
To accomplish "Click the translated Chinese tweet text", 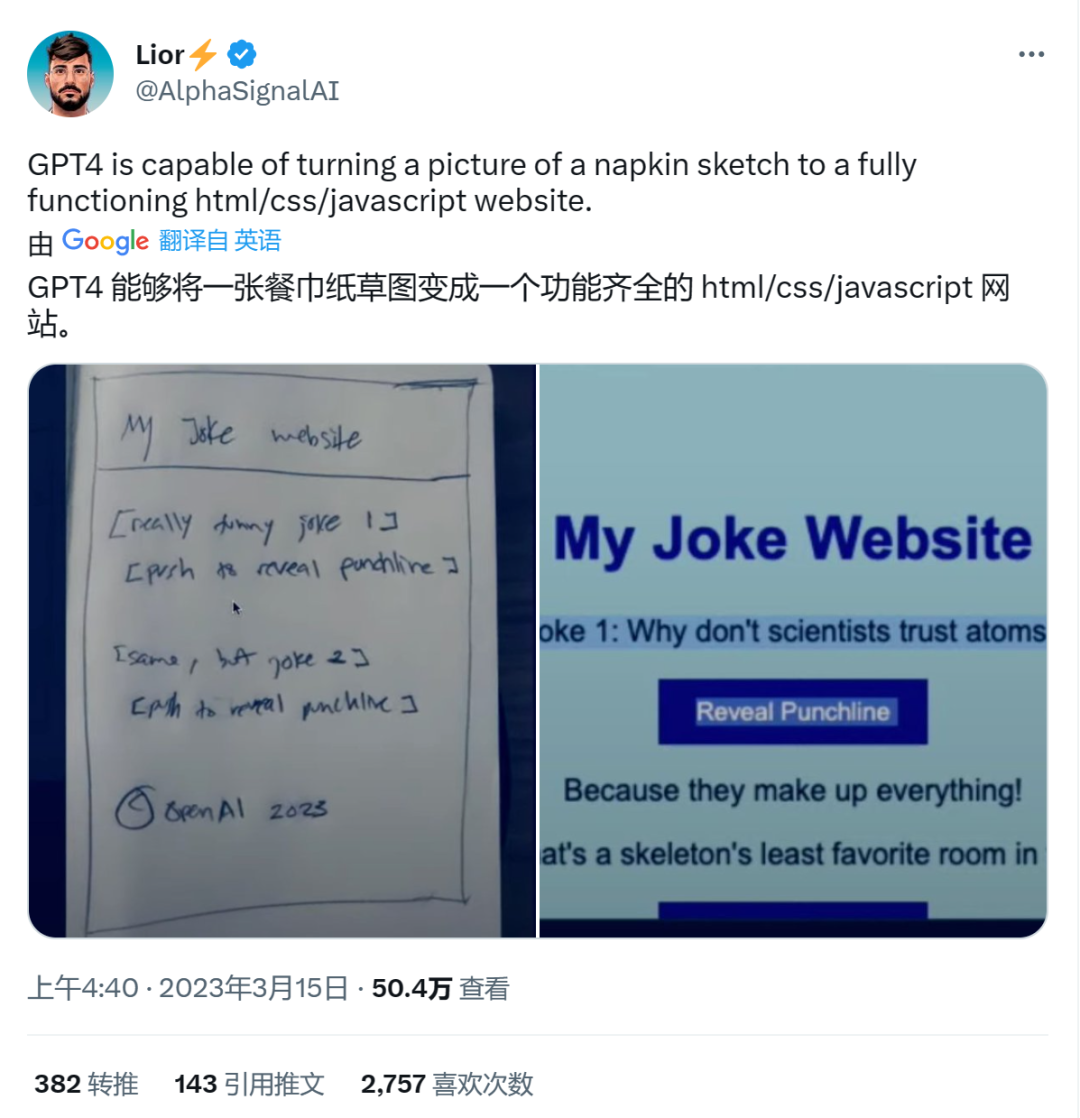I will (x=519, y=305).
